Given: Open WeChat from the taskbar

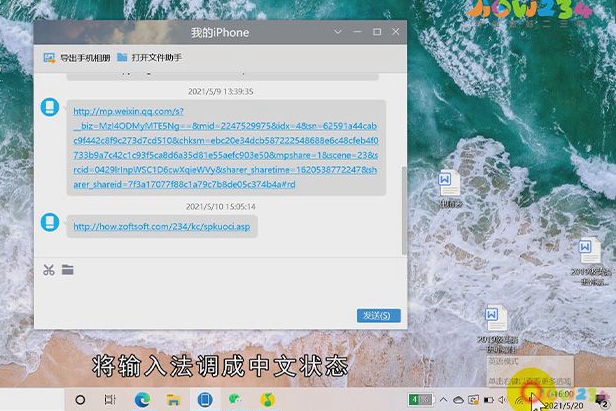Looking at the screenshot, I should point(235,400).
